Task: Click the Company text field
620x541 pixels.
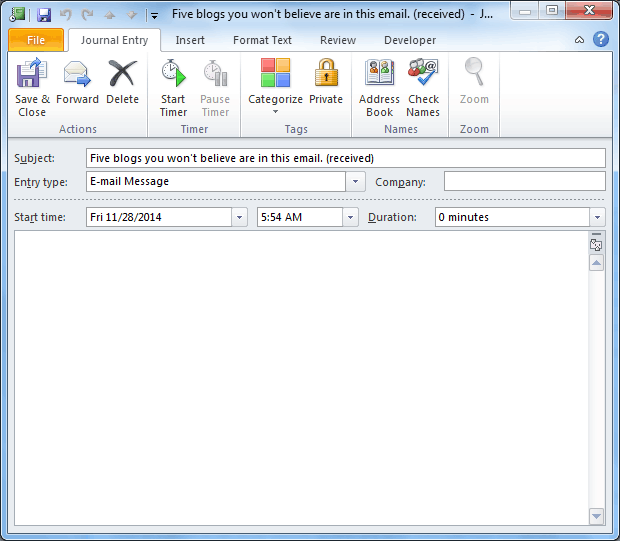Action: pyautogui.click(x=525, y=182)
